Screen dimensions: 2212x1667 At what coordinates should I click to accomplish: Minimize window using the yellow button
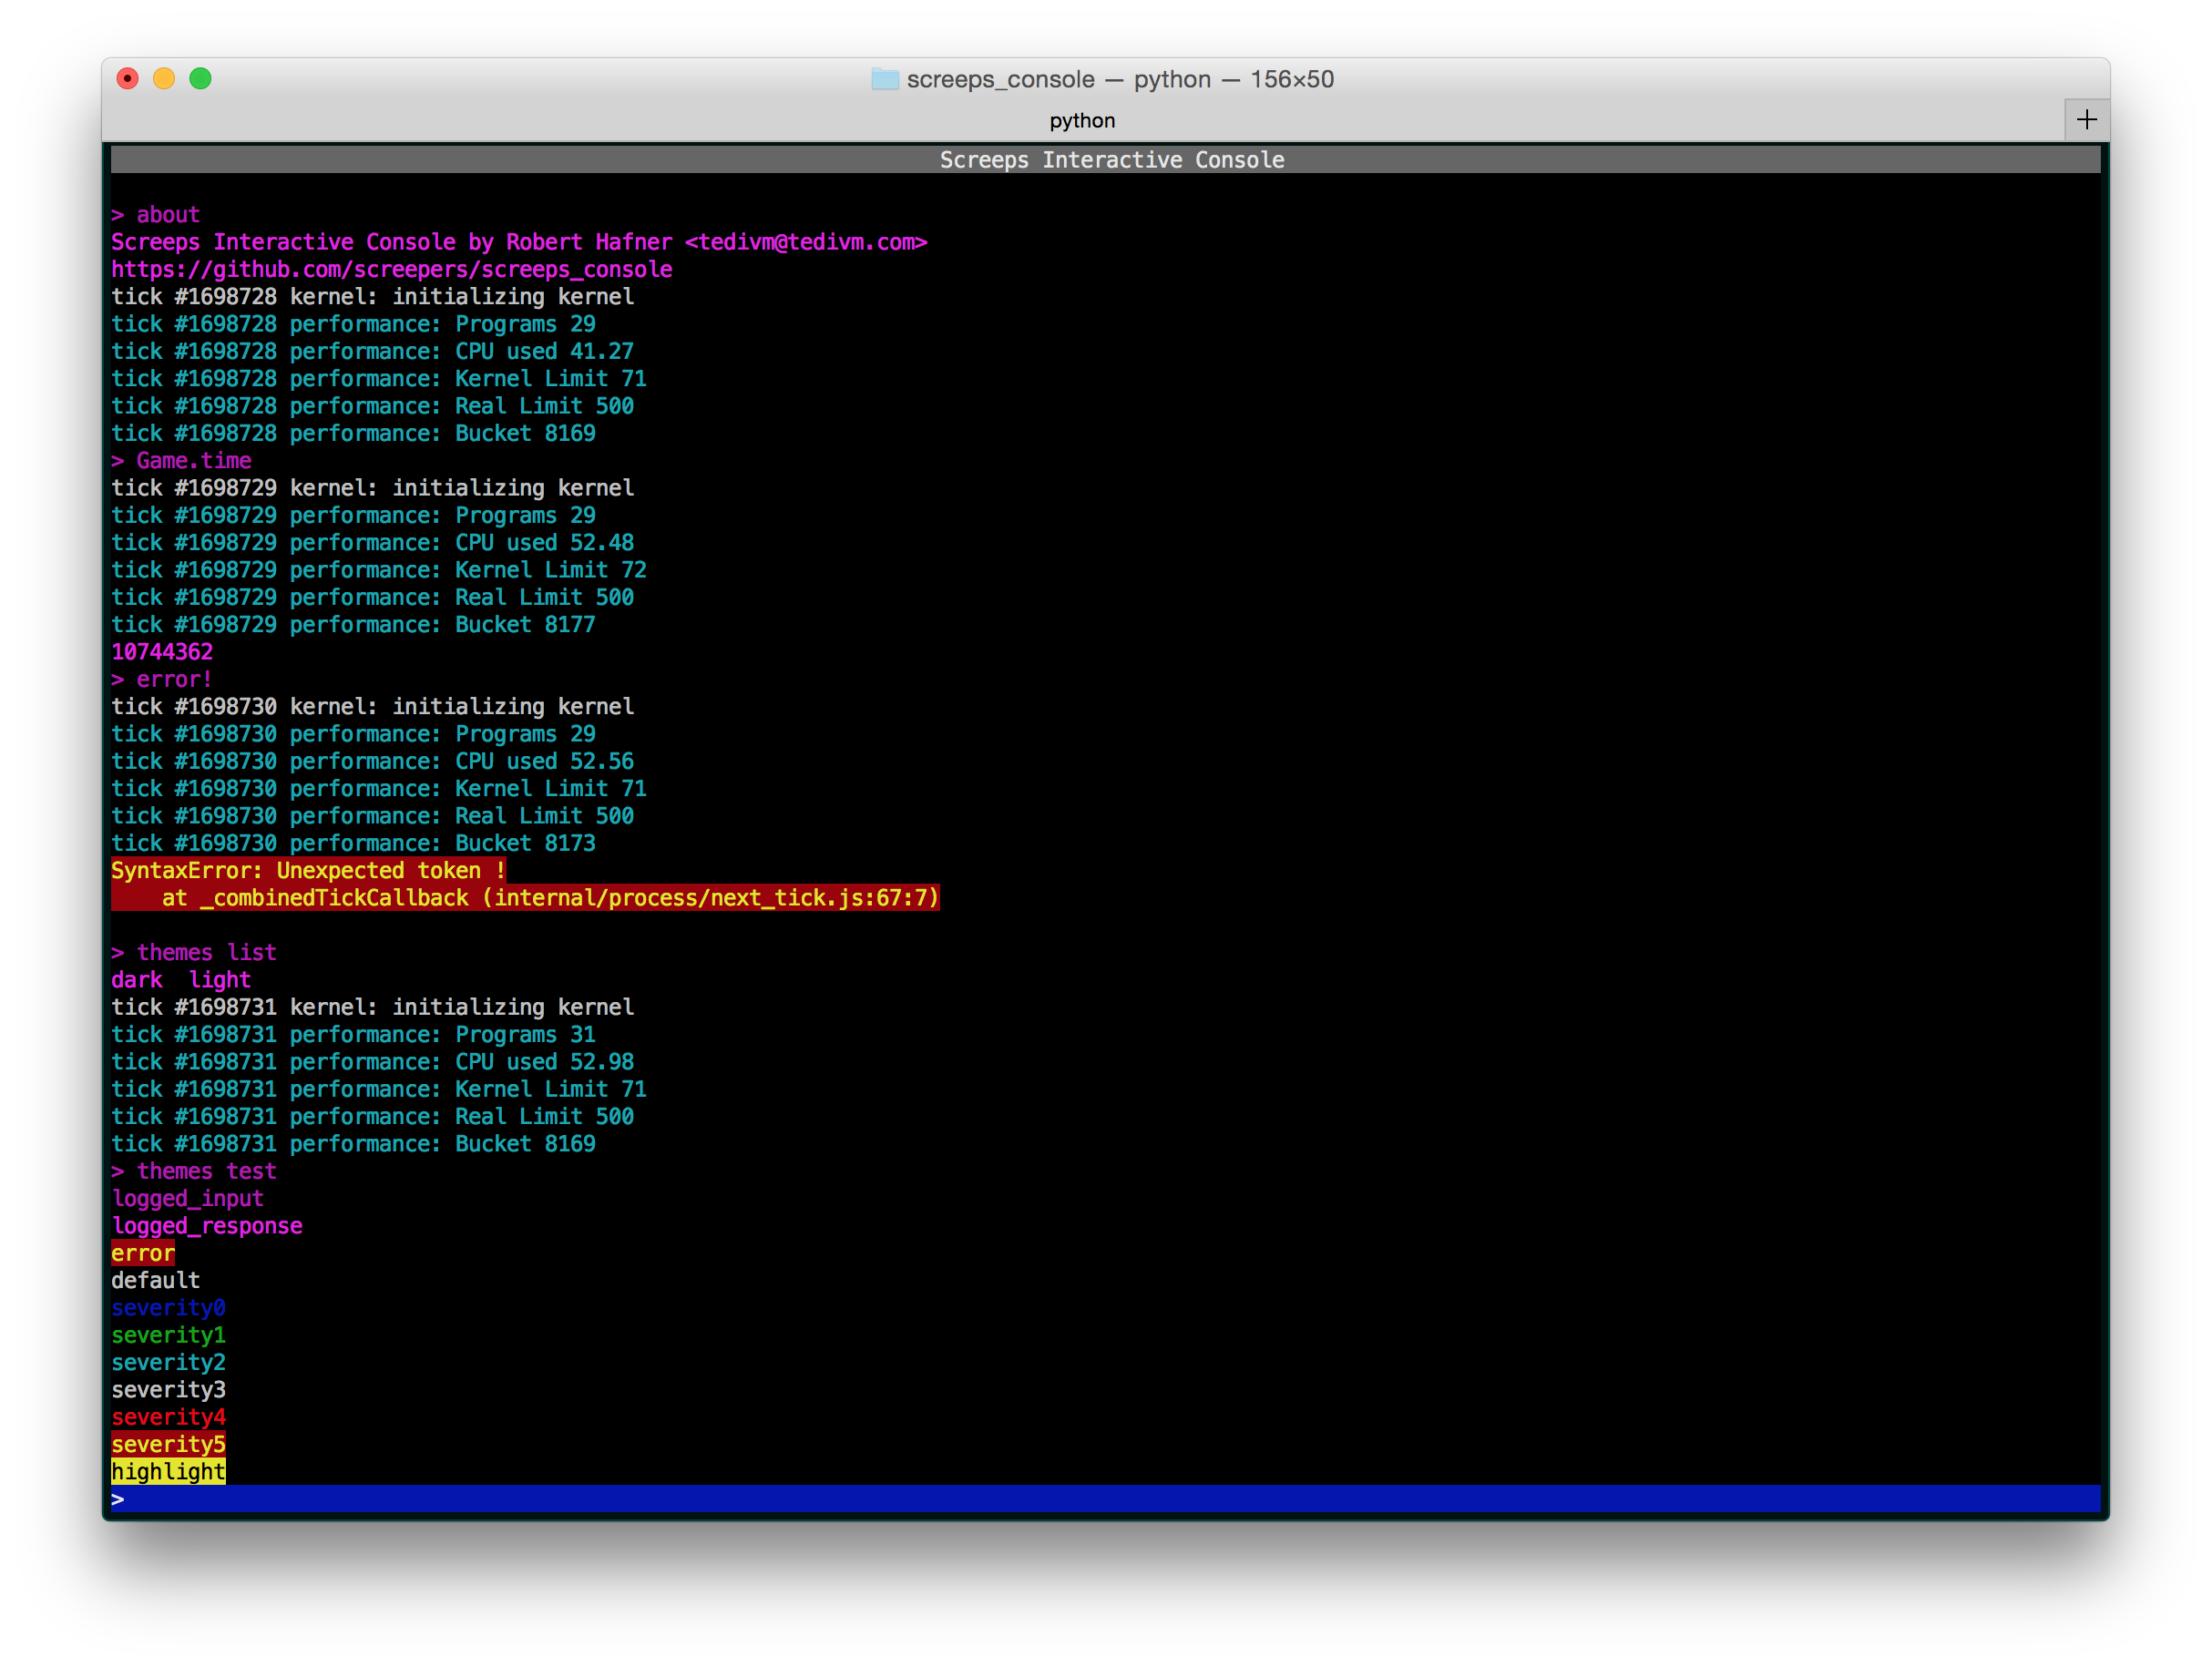164,78
